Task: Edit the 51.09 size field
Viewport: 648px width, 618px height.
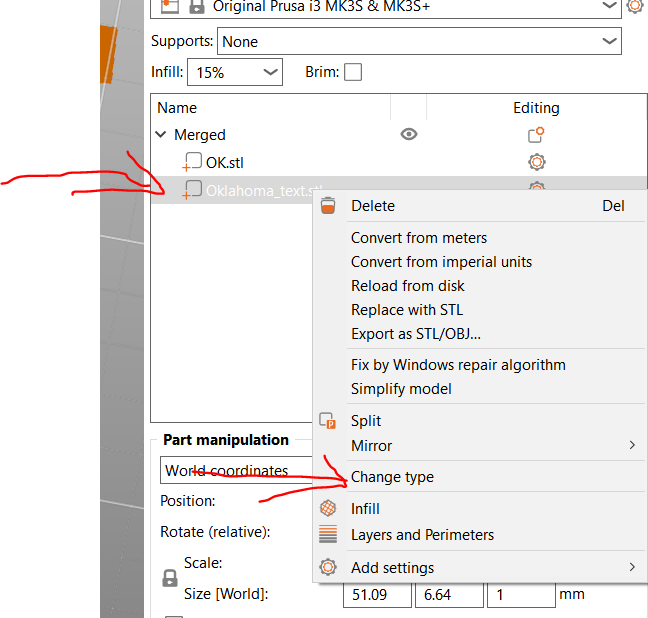Action: pos(377,595)
